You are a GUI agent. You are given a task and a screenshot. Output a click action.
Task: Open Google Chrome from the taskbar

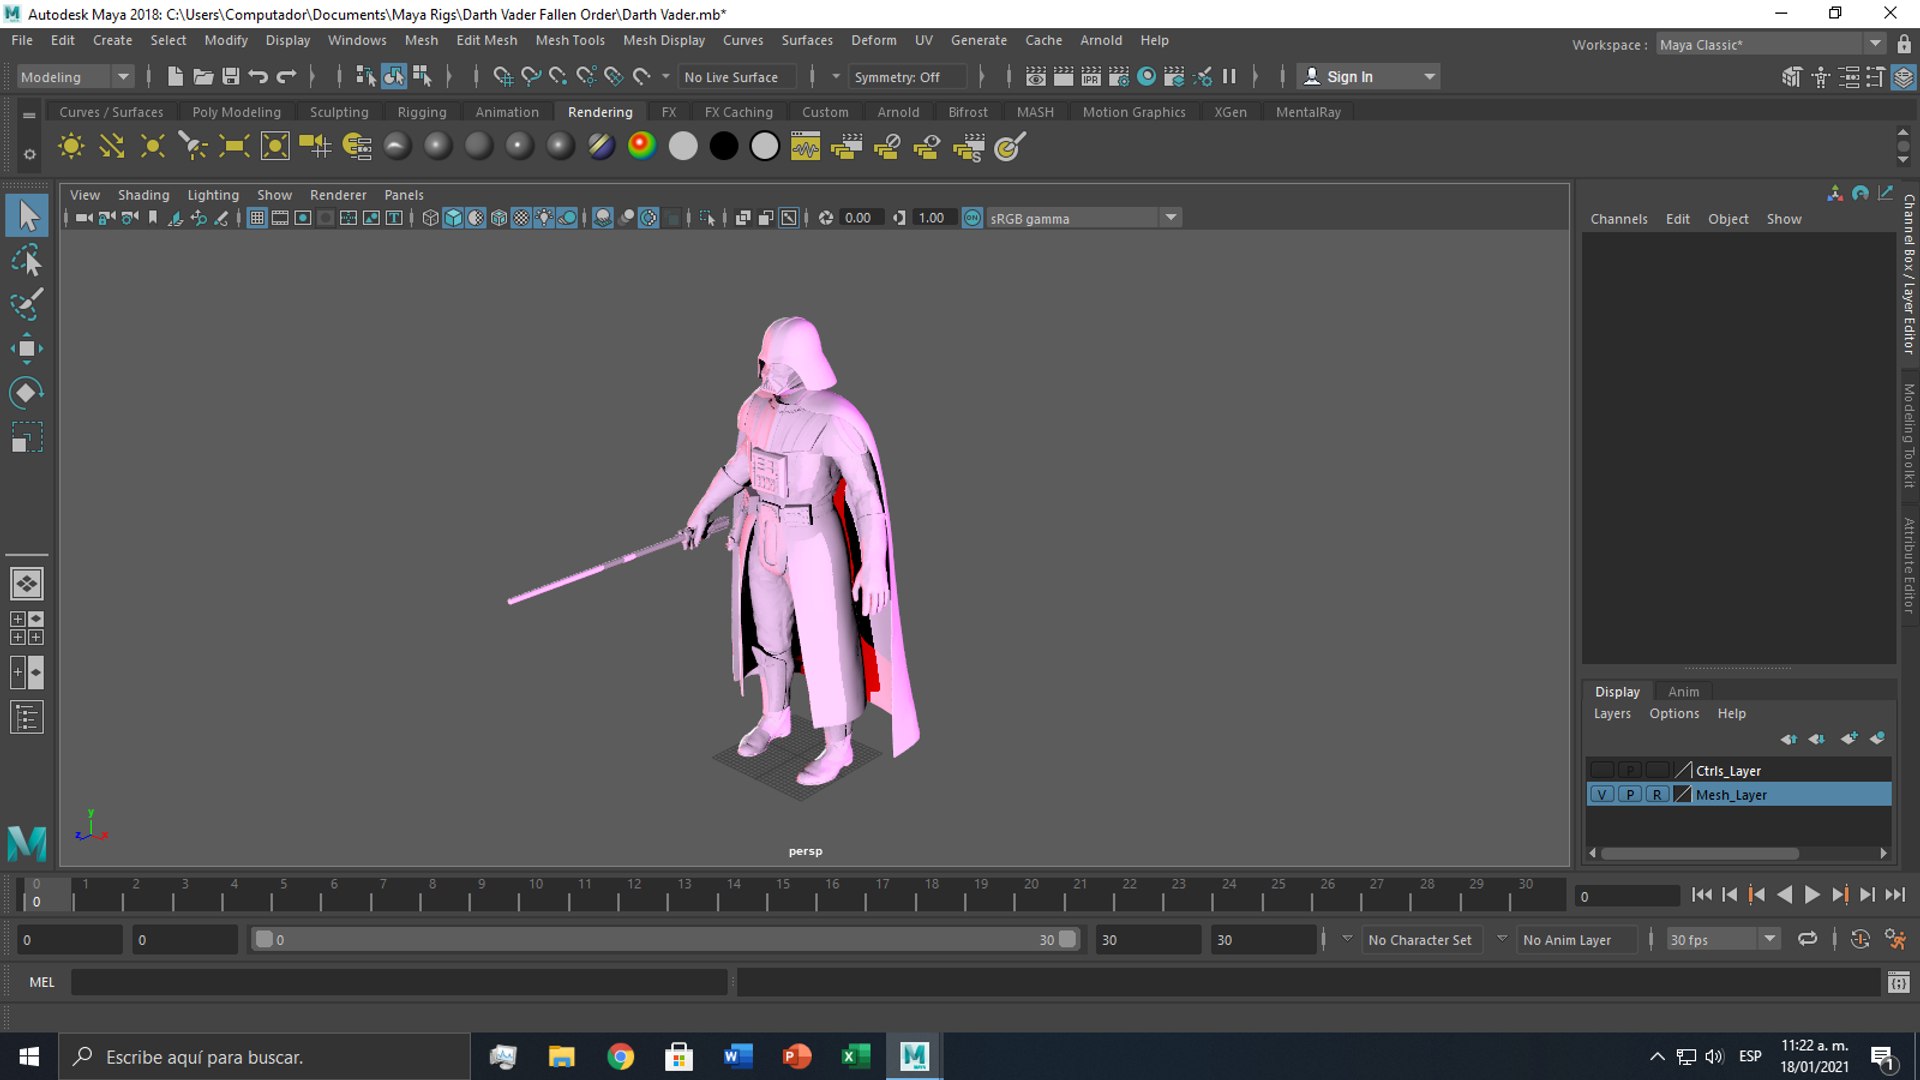tap(620, 1057)
